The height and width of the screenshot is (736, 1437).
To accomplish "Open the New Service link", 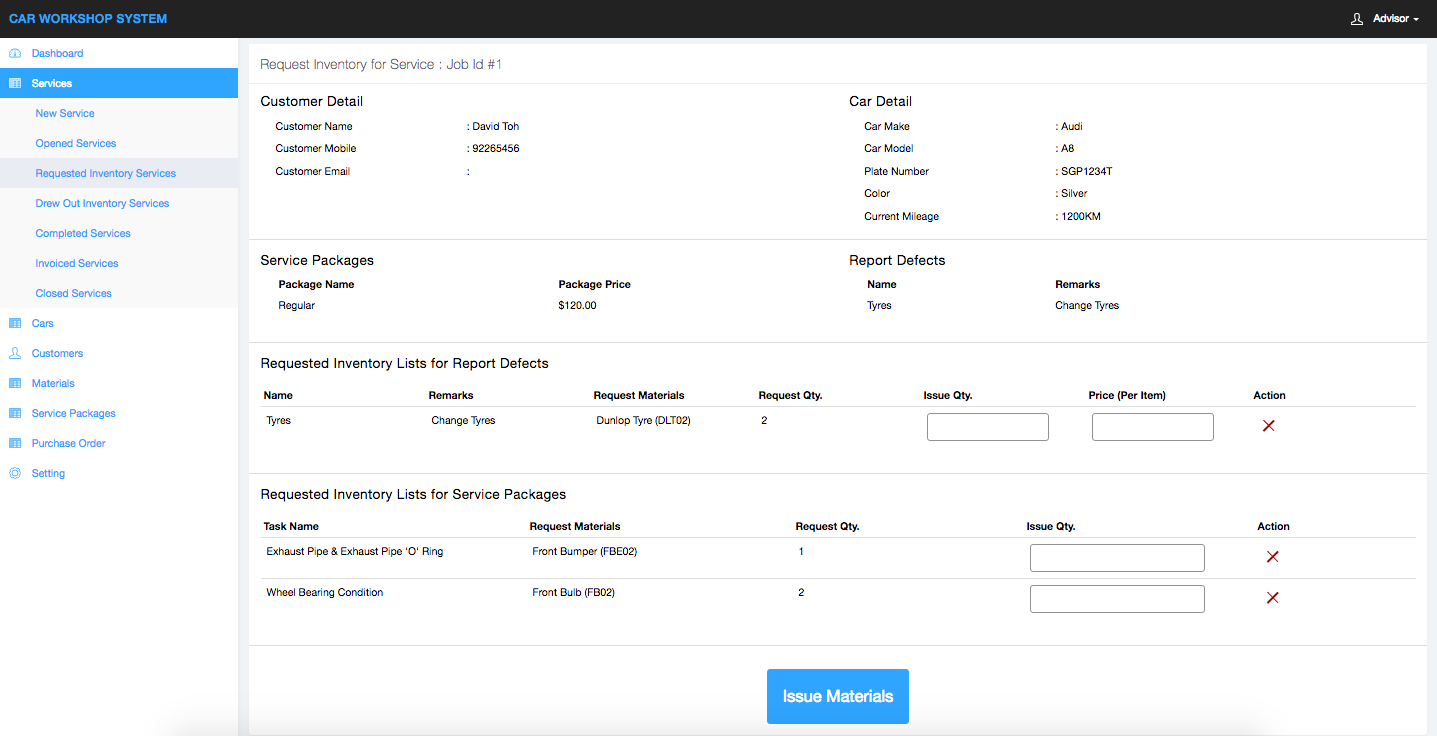I will pos(65,113).
